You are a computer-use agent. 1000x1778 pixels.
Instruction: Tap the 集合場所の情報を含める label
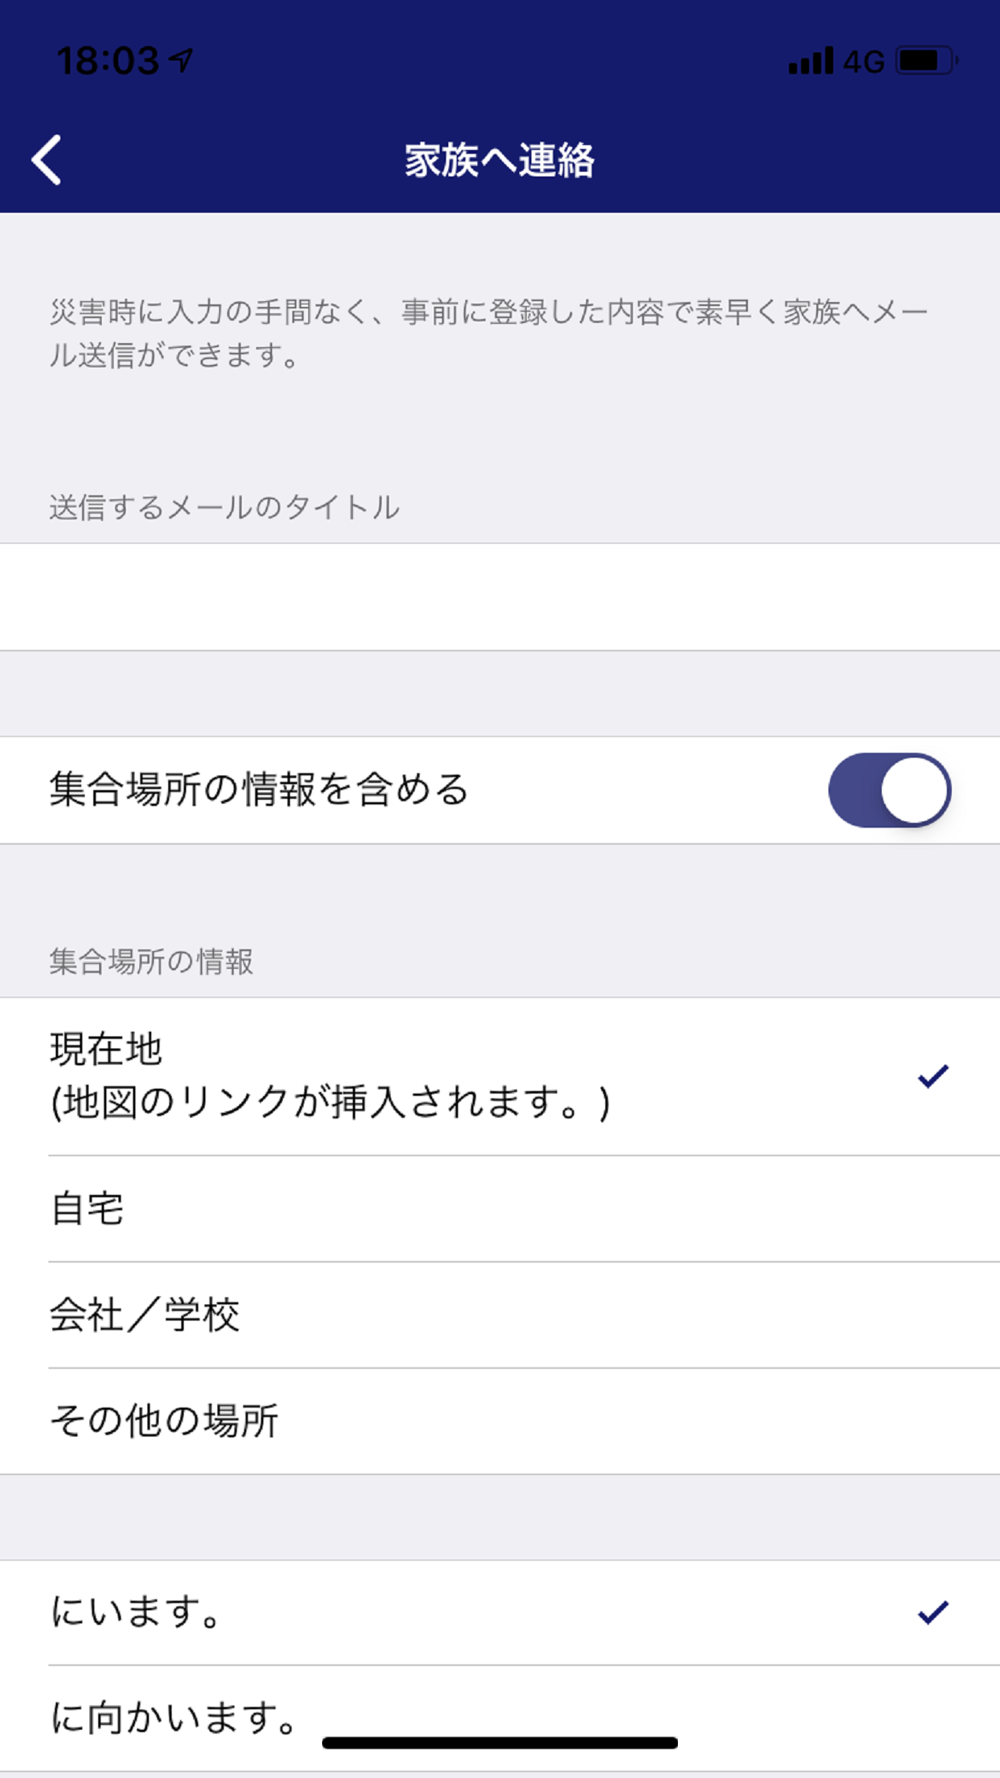click(x=259, y=790)
